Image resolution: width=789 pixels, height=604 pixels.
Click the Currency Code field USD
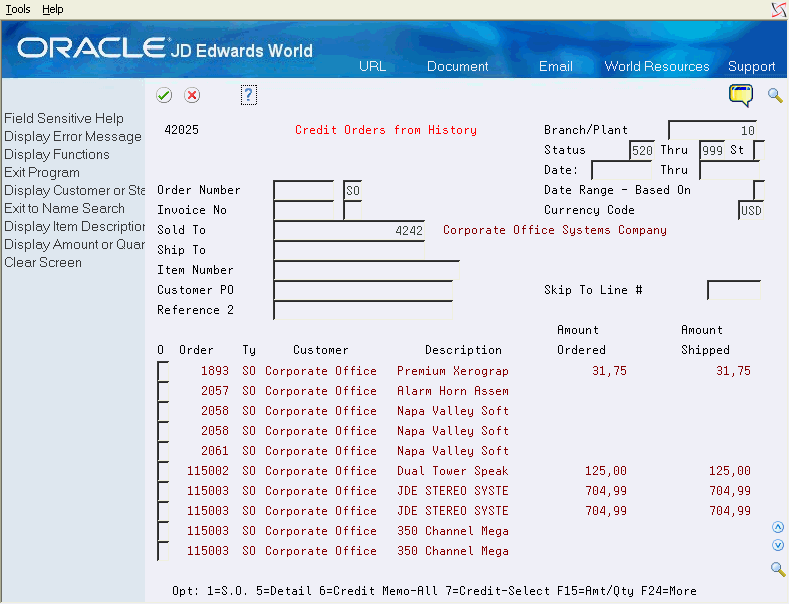click(751, 210)
